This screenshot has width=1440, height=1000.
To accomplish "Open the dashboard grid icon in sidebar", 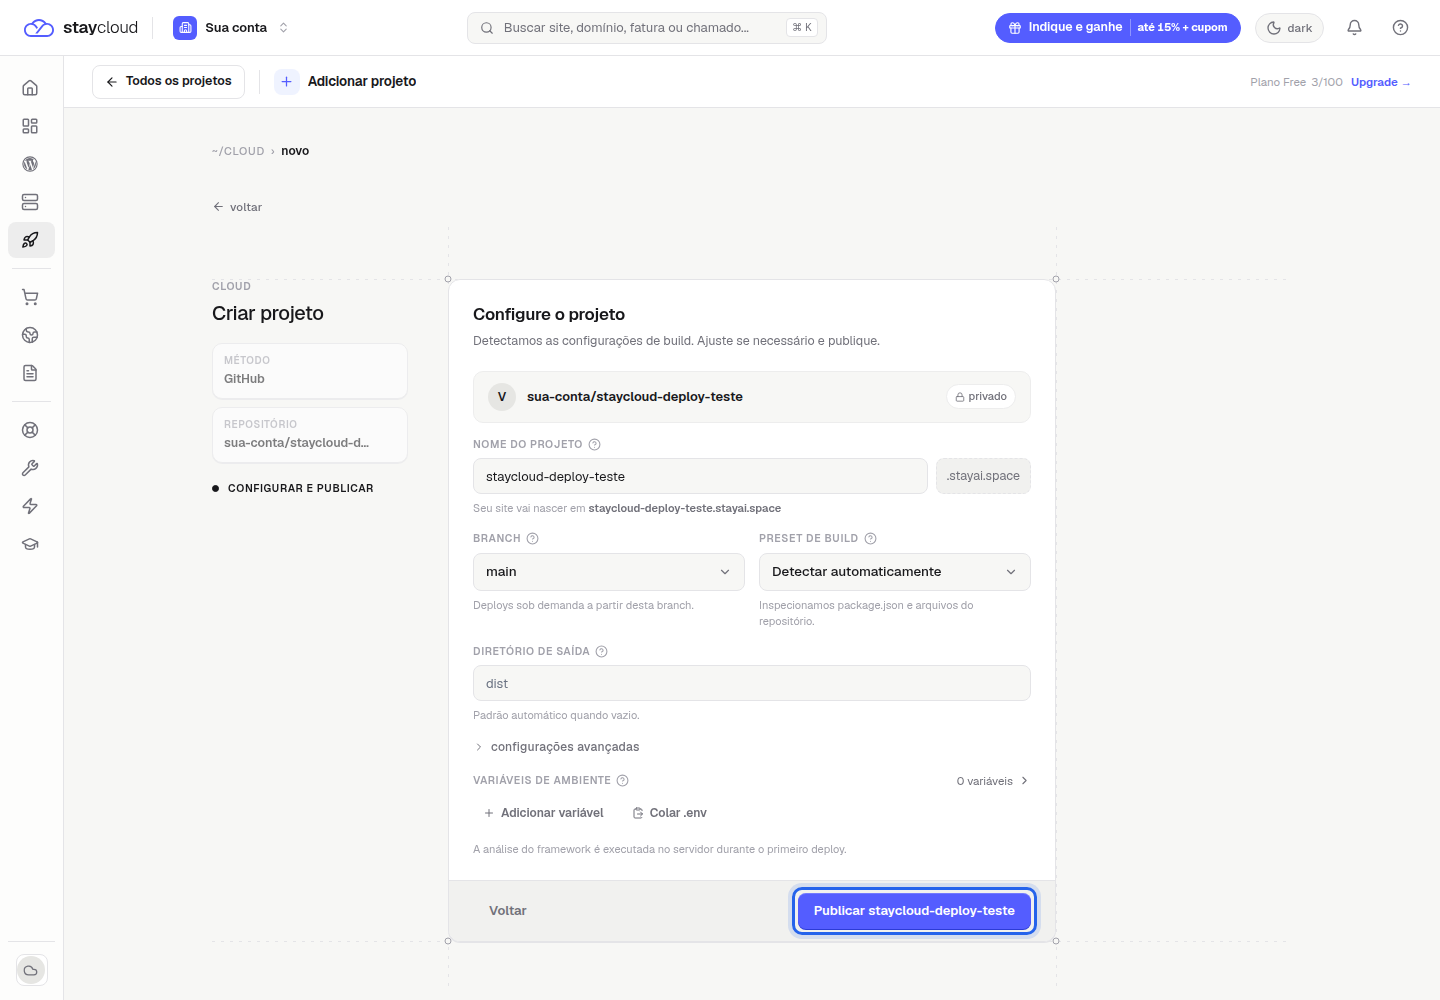I will 30,126.
